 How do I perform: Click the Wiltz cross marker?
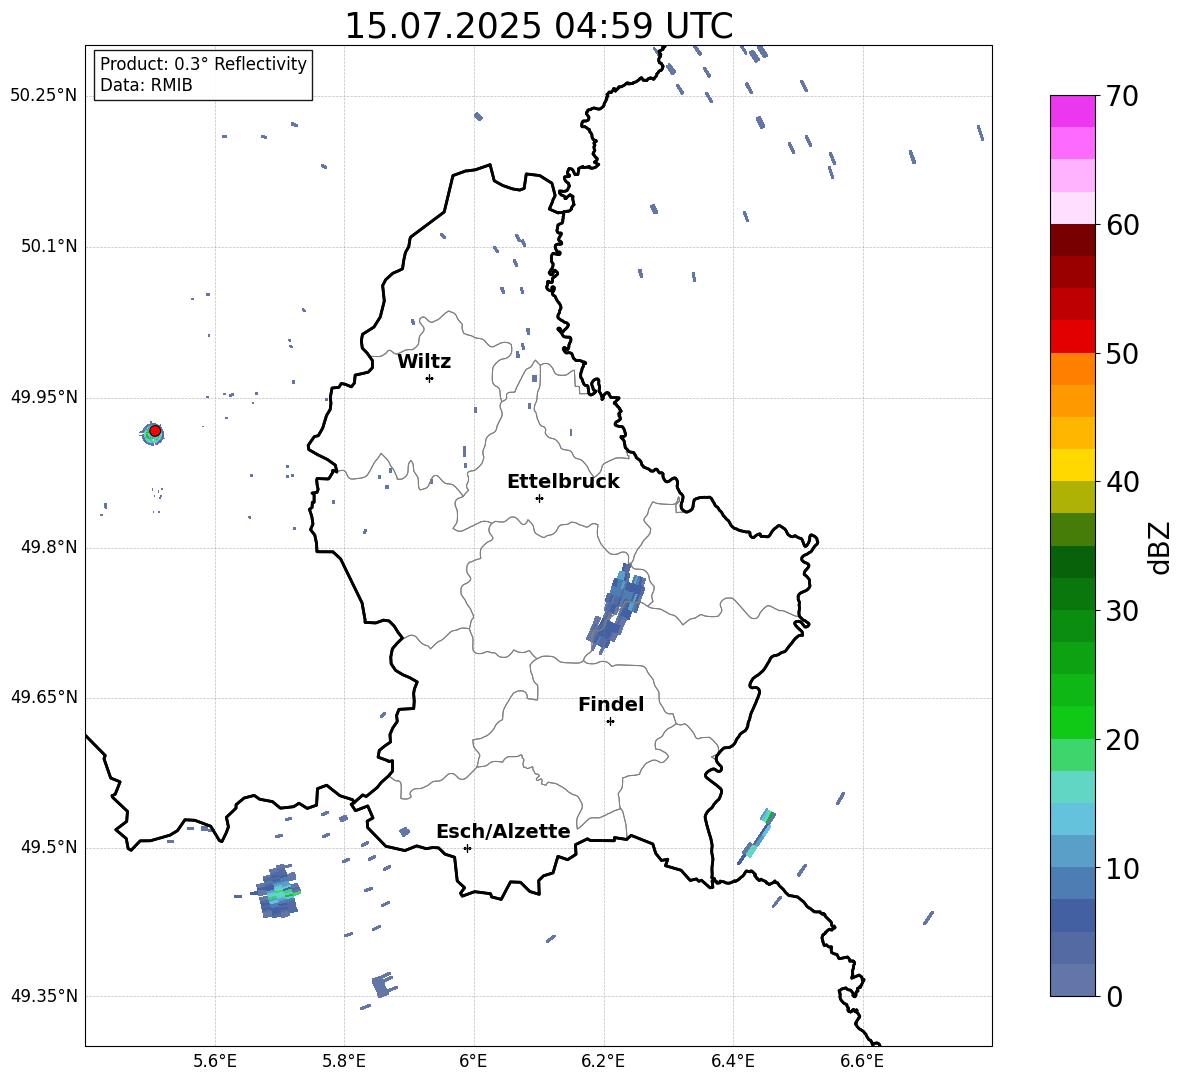coord(429,378)
